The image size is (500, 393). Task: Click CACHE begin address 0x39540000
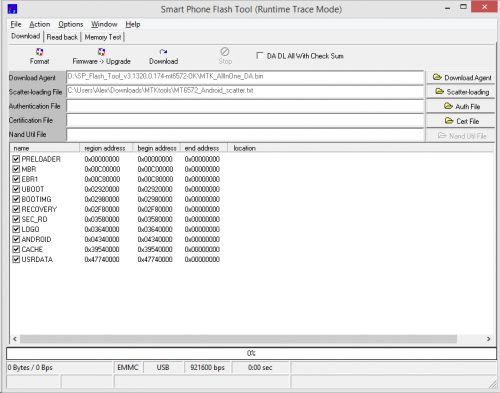155,249
